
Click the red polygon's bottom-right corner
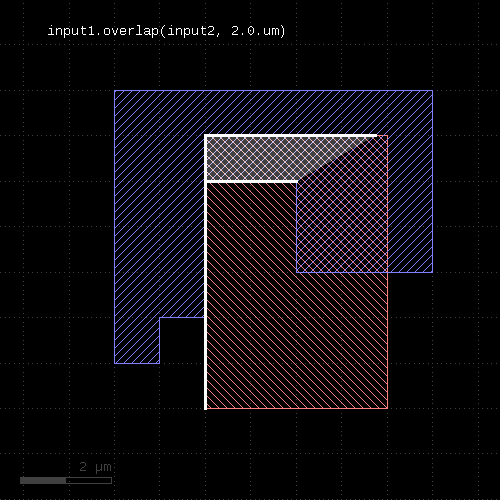[388, 408]
